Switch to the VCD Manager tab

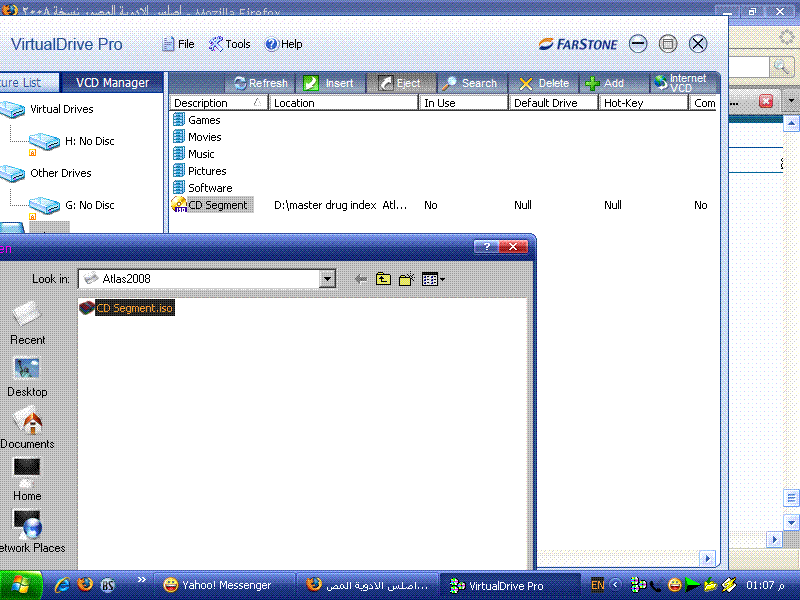coord(112,83)
